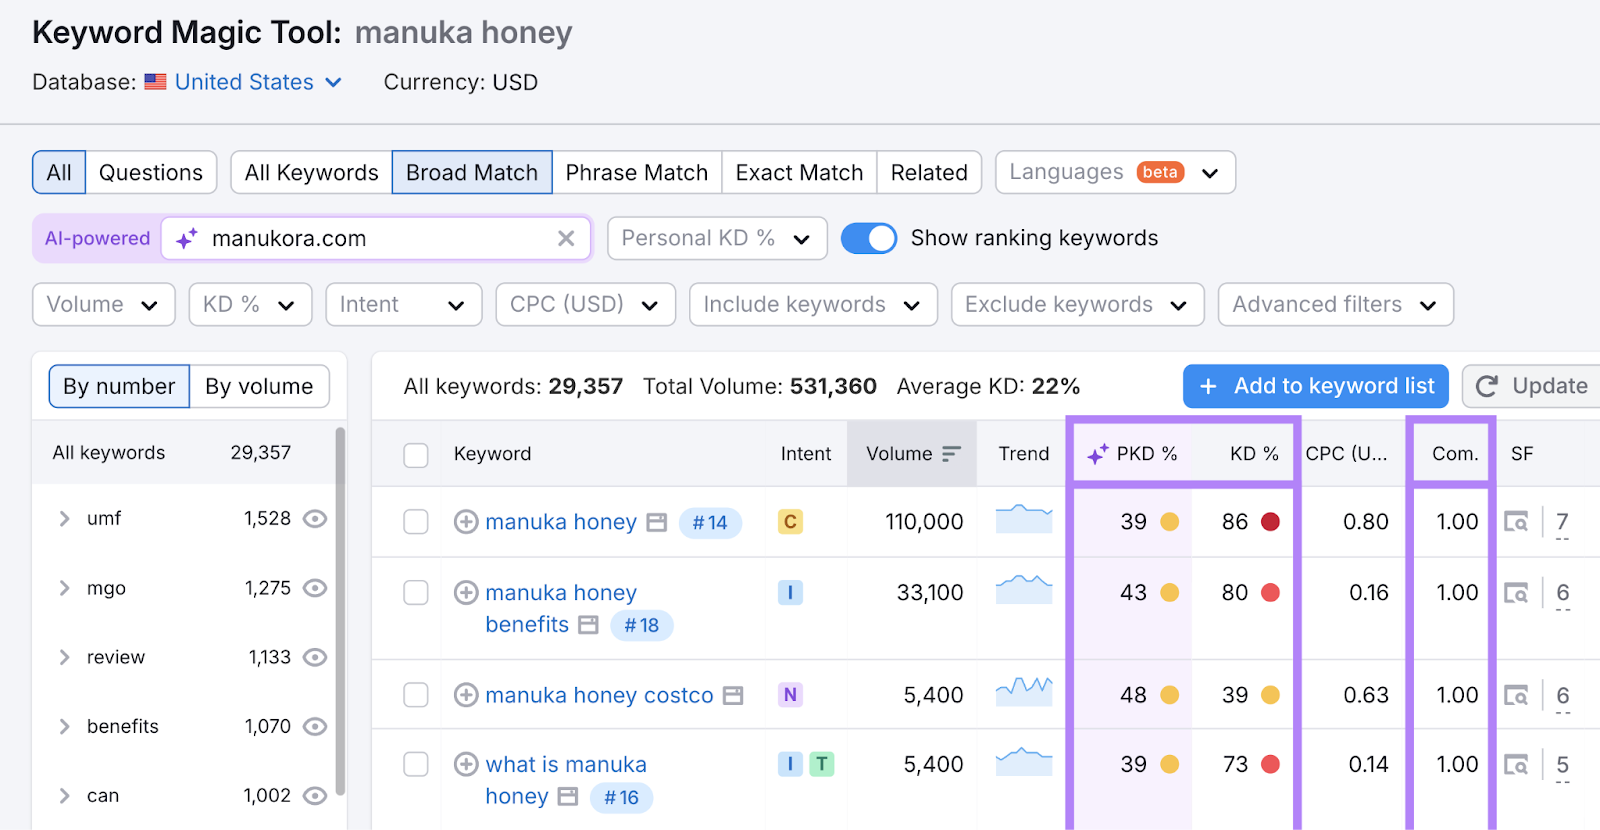The image size is (1600, 830).
Task: Toggle visibility eye for benefits group
Action: coord(315,726)
